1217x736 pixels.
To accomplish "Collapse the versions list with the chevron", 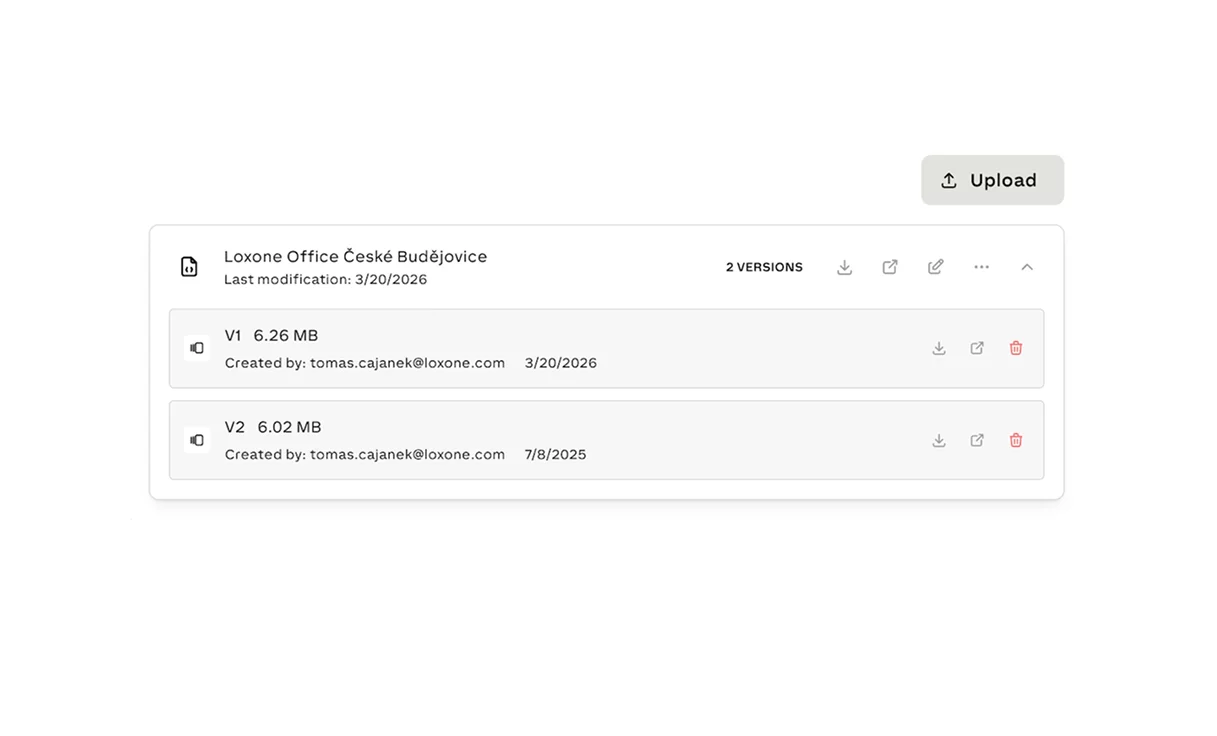I will (x=1027, y=267).
